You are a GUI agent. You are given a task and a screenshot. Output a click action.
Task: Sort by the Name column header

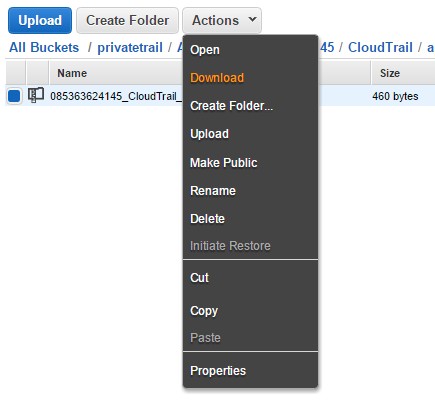(x=72, y=73)
